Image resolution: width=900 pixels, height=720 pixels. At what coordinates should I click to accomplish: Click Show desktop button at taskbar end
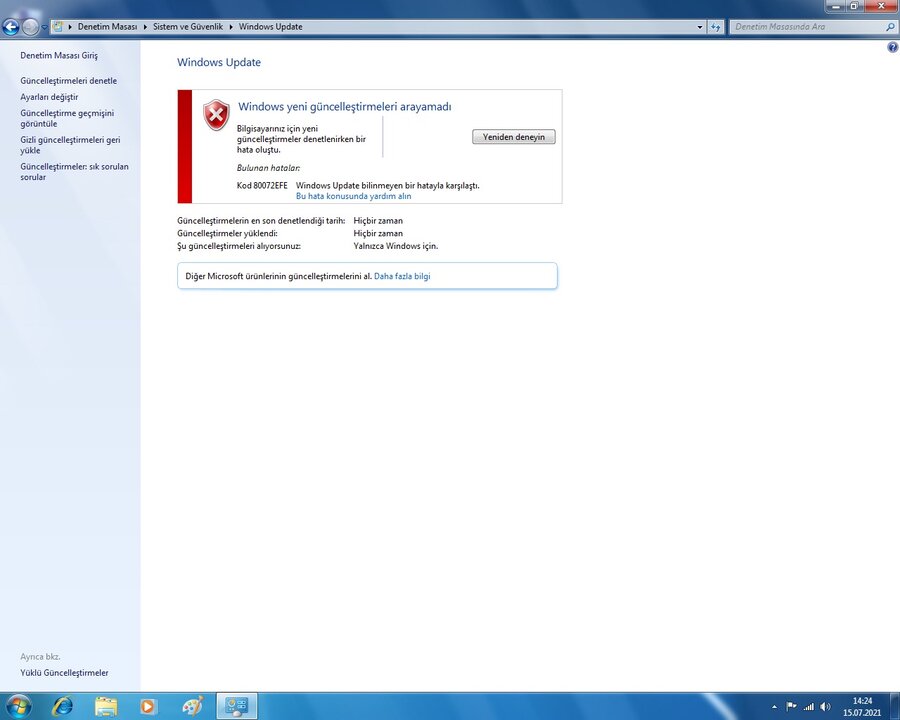click(893, 706)
